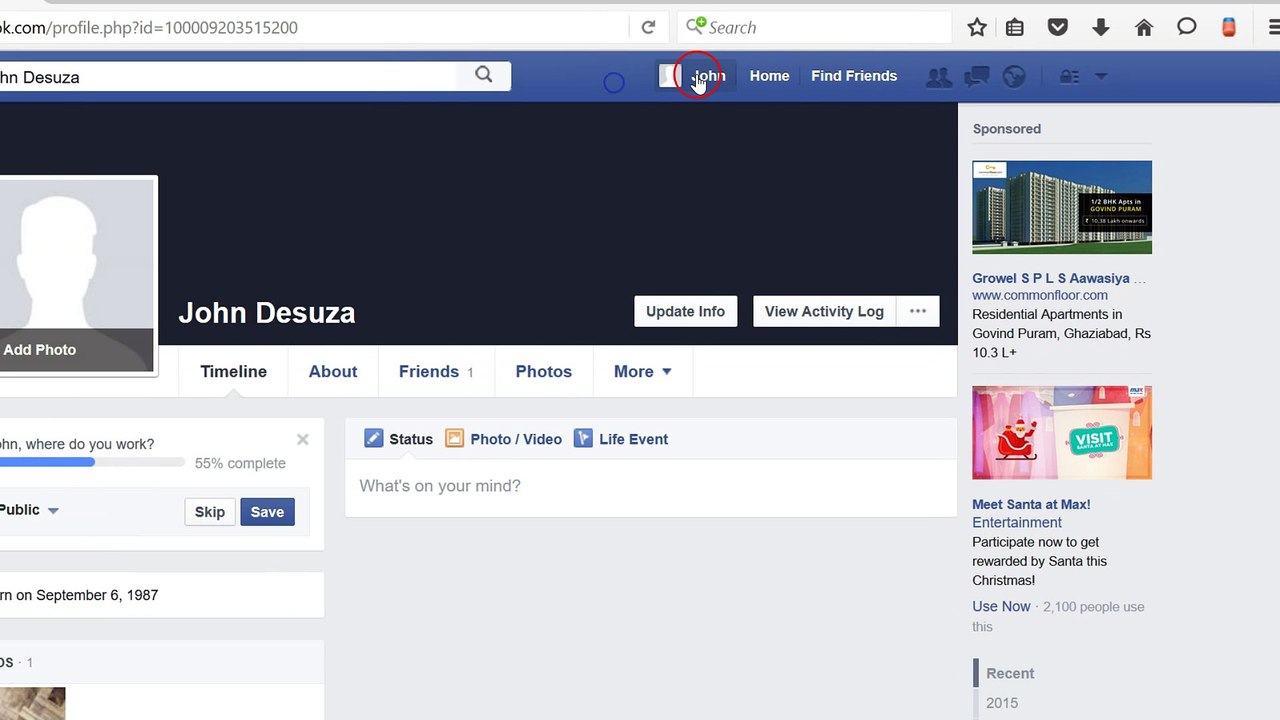Go to Firefox home page
Viewport: 1280px width, 720px height.
coord(1144,27)
